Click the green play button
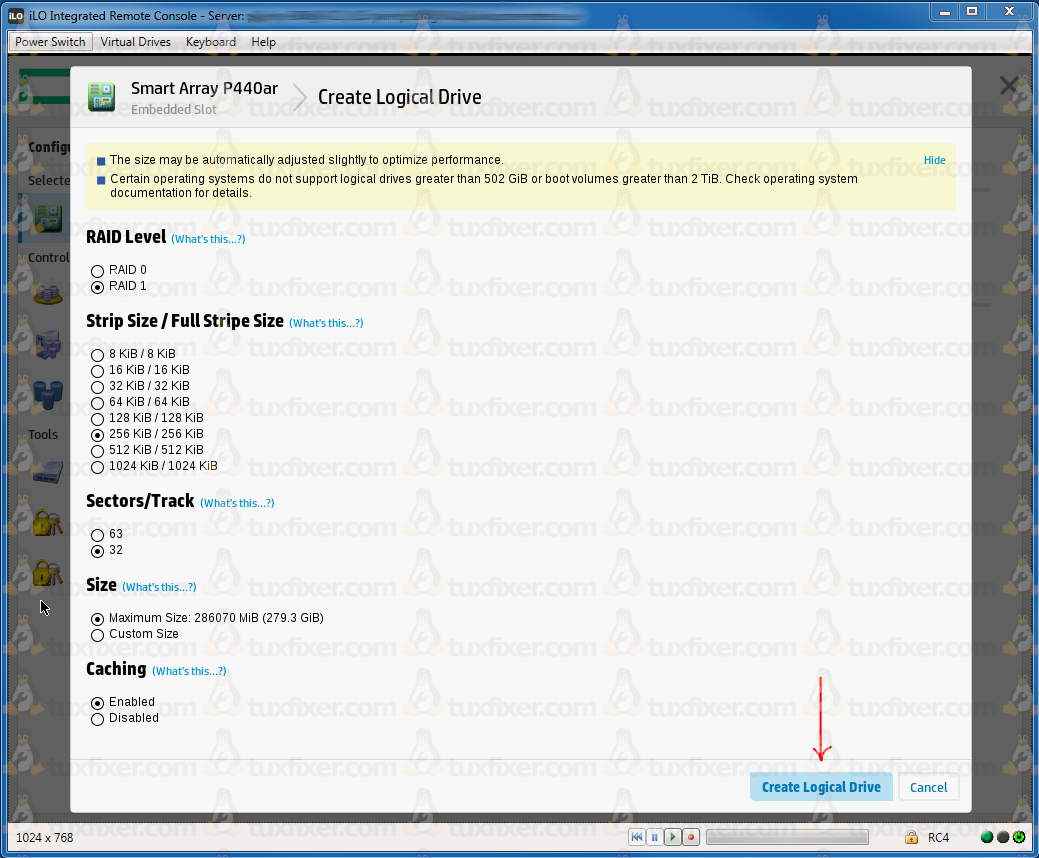1039x858 pixels. 673,837
